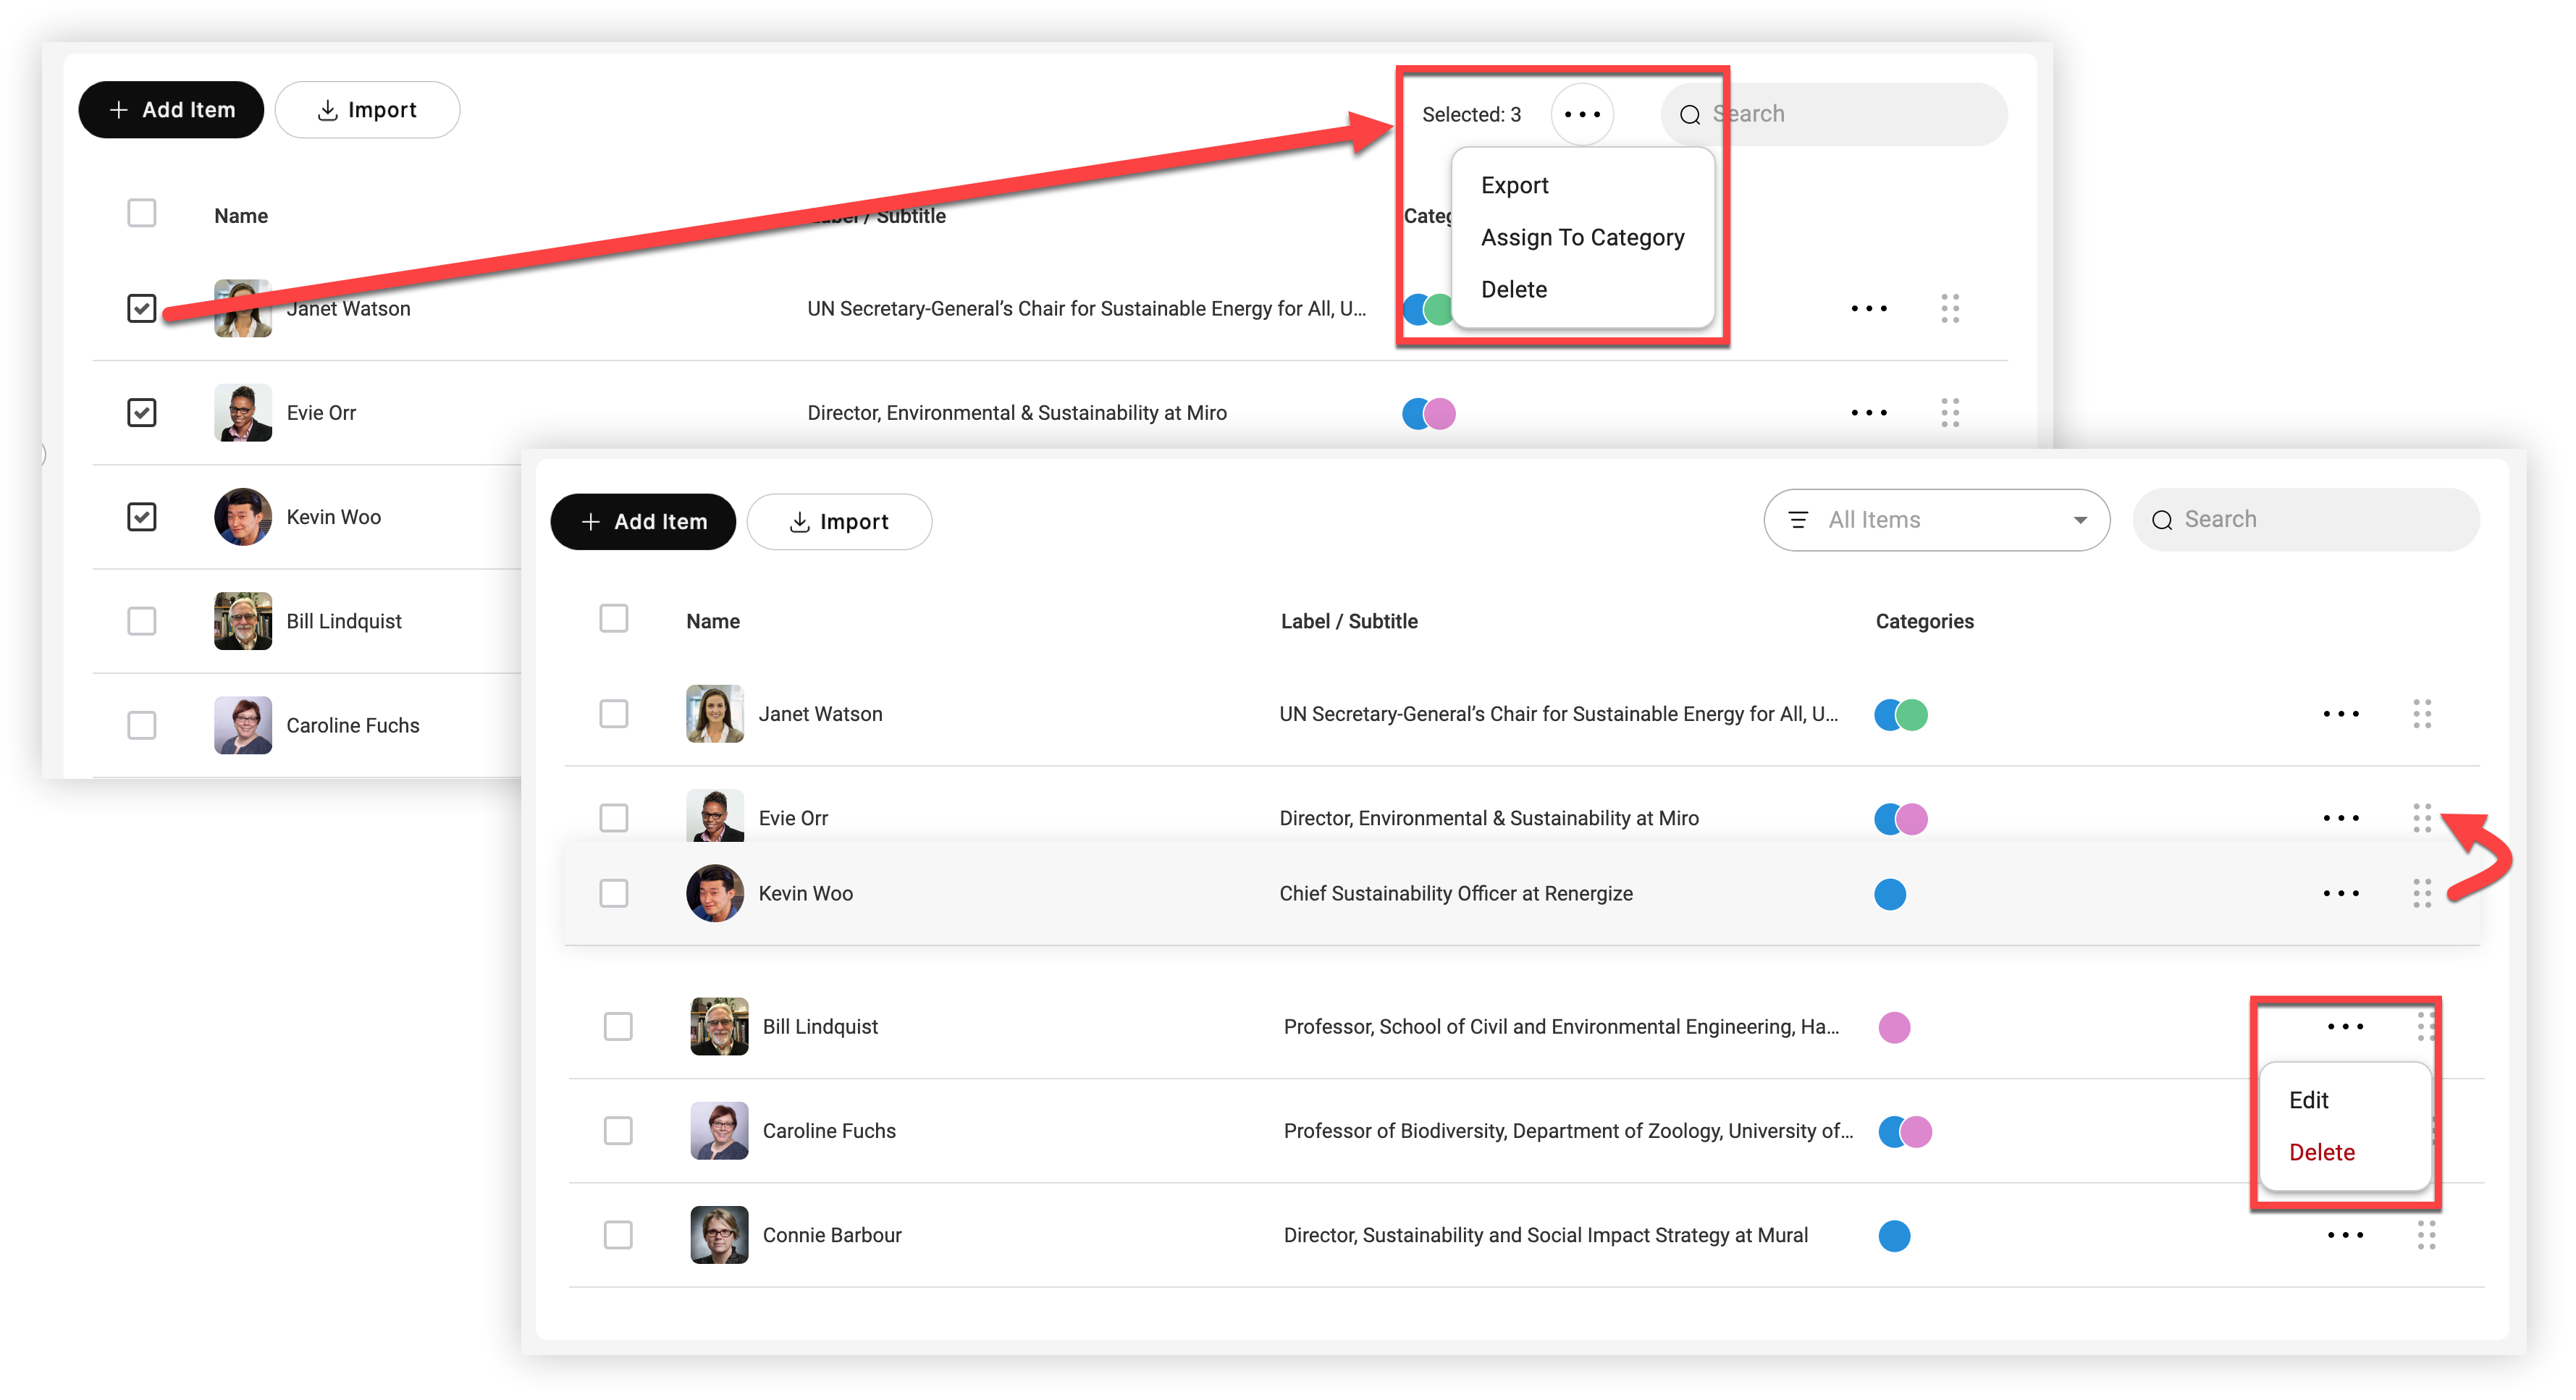Uncheck Janet Watson's checkbox in back window
This screenshot has width=2576, height=1400.
coord(142,308)
